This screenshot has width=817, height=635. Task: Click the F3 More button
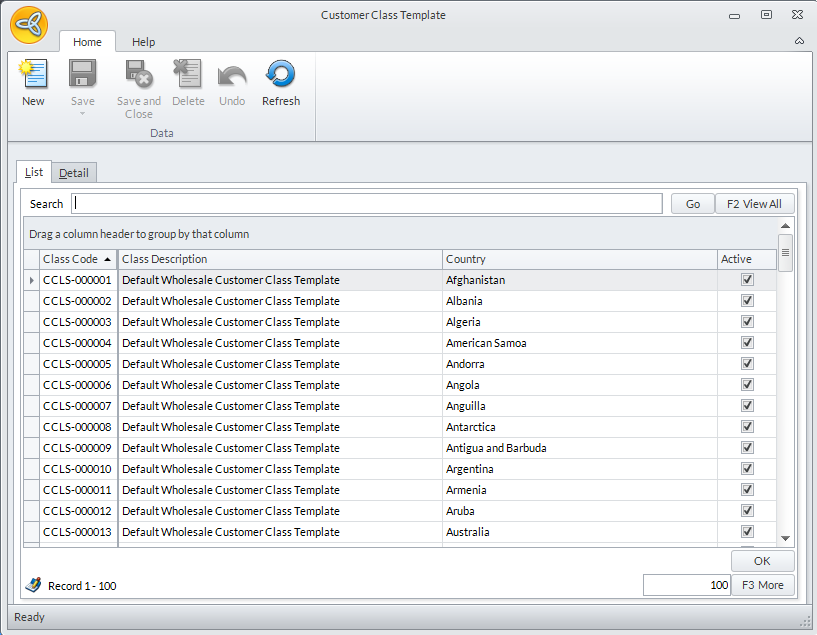pos(762,585)
